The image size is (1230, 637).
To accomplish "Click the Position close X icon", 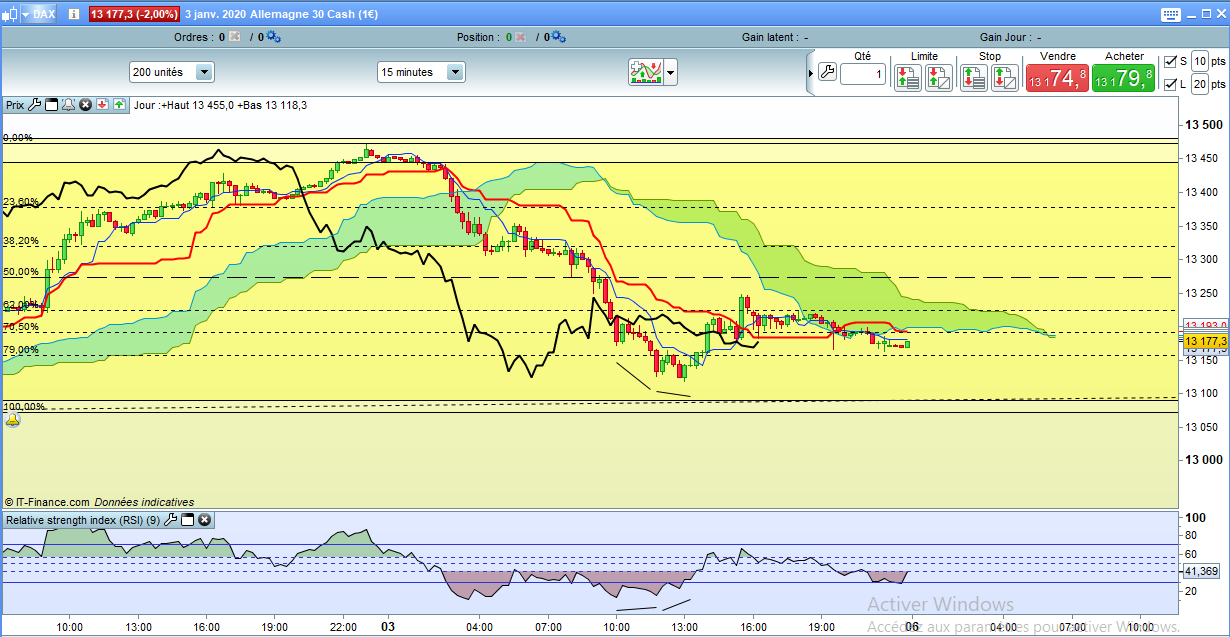I will (x=521, y=37).
